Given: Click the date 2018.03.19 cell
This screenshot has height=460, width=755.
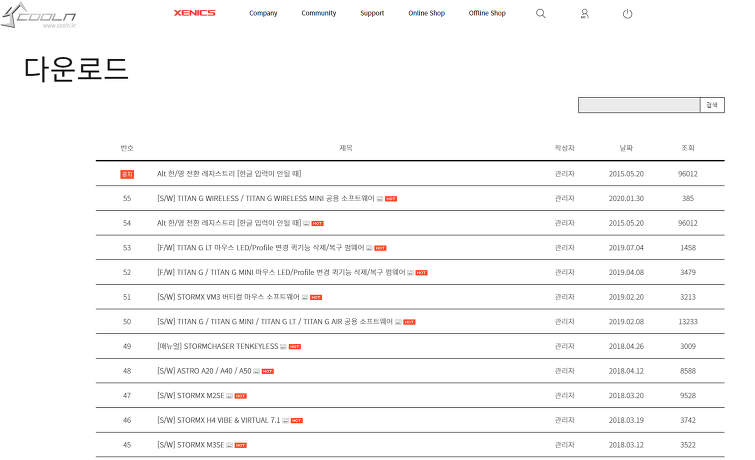Looking at the screenshot, I should (626, 420).
